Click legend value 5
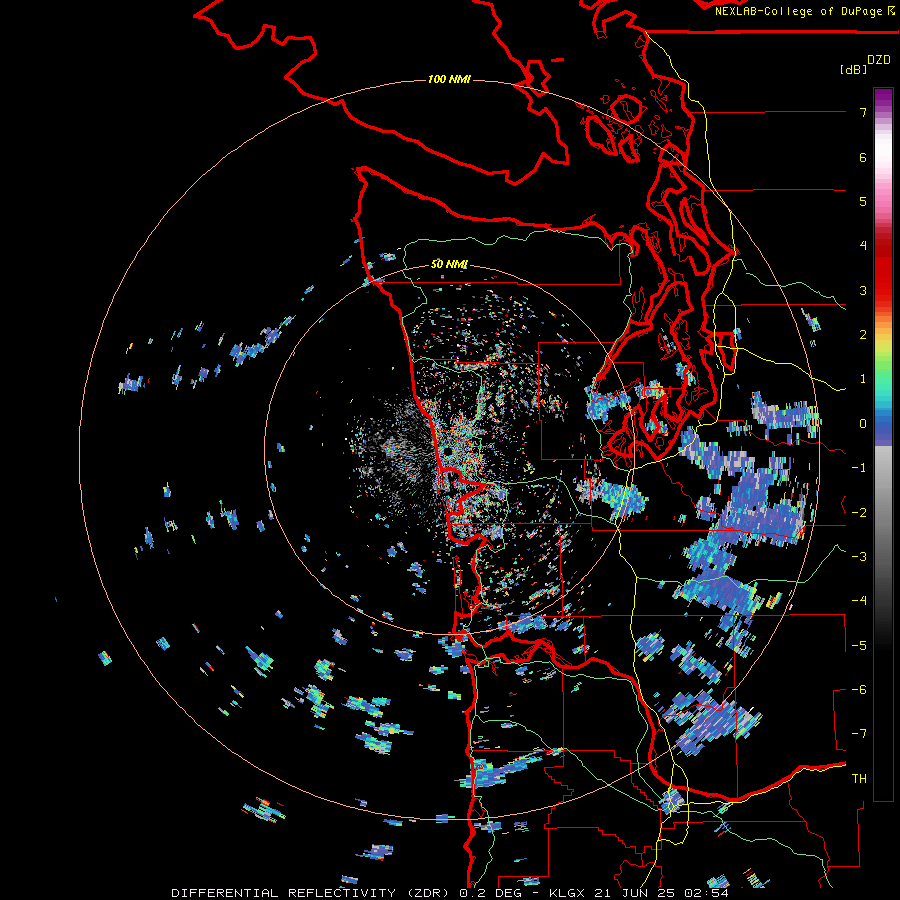Viewport: 900px width, 900px height. pyautogui.click(x=863, y=201)
